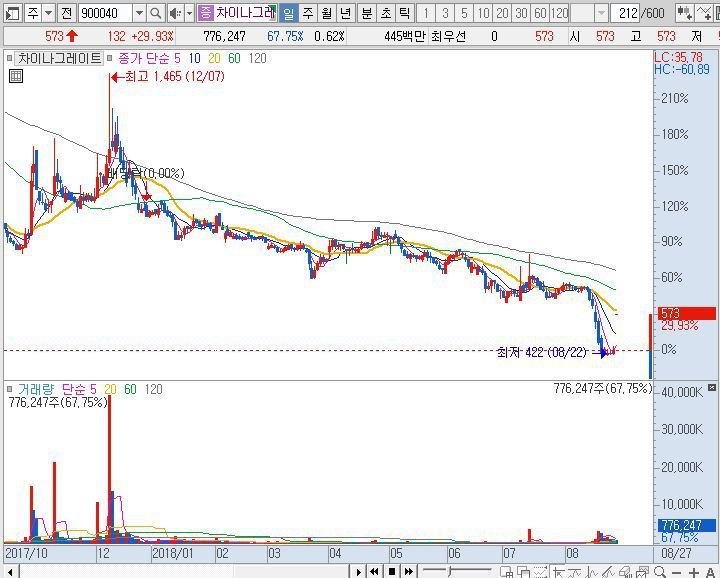Select the 주 weekly period button
This screenshot has height=578, width=720.
click(308, 13)
